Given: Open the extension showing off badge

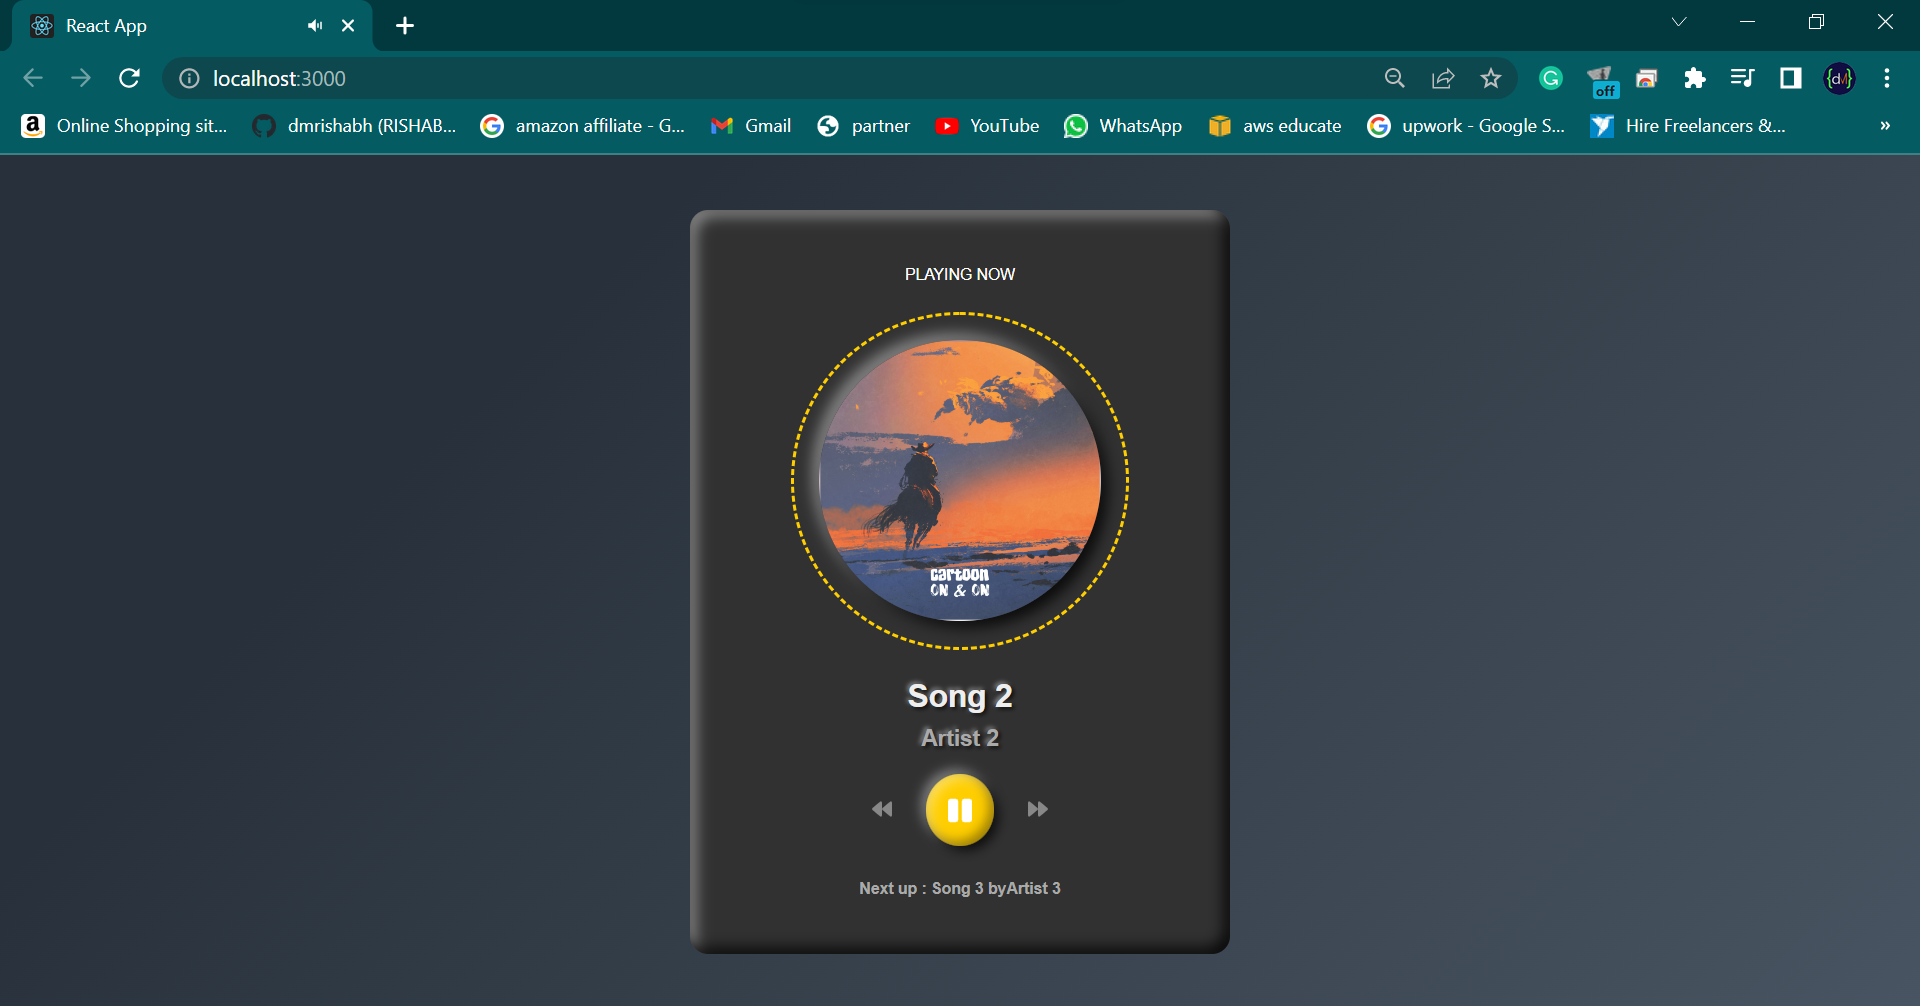Looking at the screenshot, I should 1602,80.
